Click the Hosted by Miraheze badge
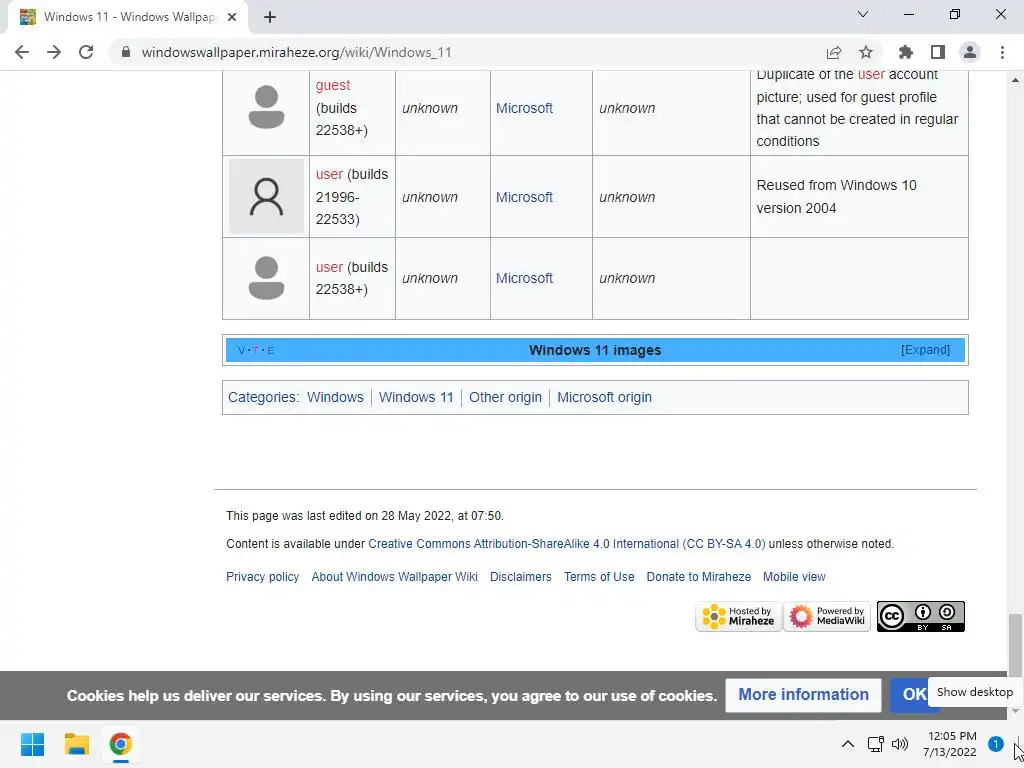Screen dimensions: 1024x768 (738, 616)
